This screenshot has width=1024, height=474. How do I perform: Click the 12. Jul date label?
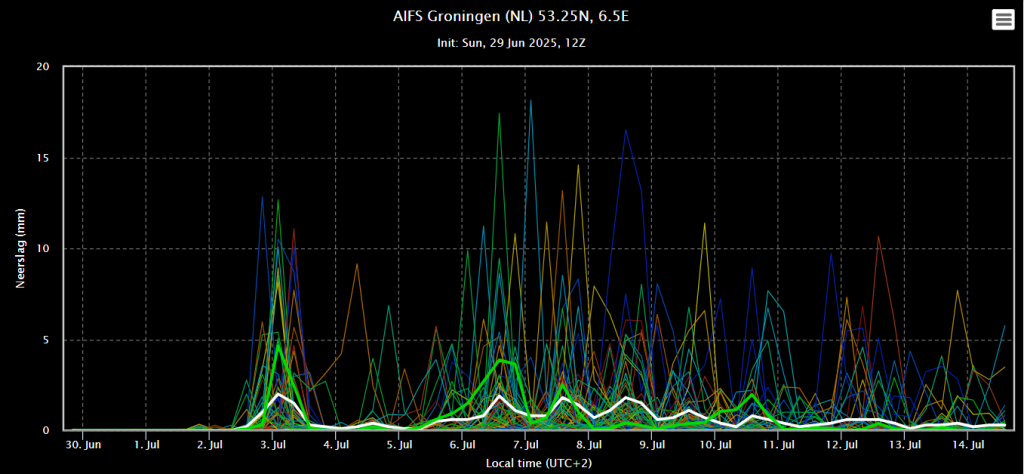click(x=843, y=445)
